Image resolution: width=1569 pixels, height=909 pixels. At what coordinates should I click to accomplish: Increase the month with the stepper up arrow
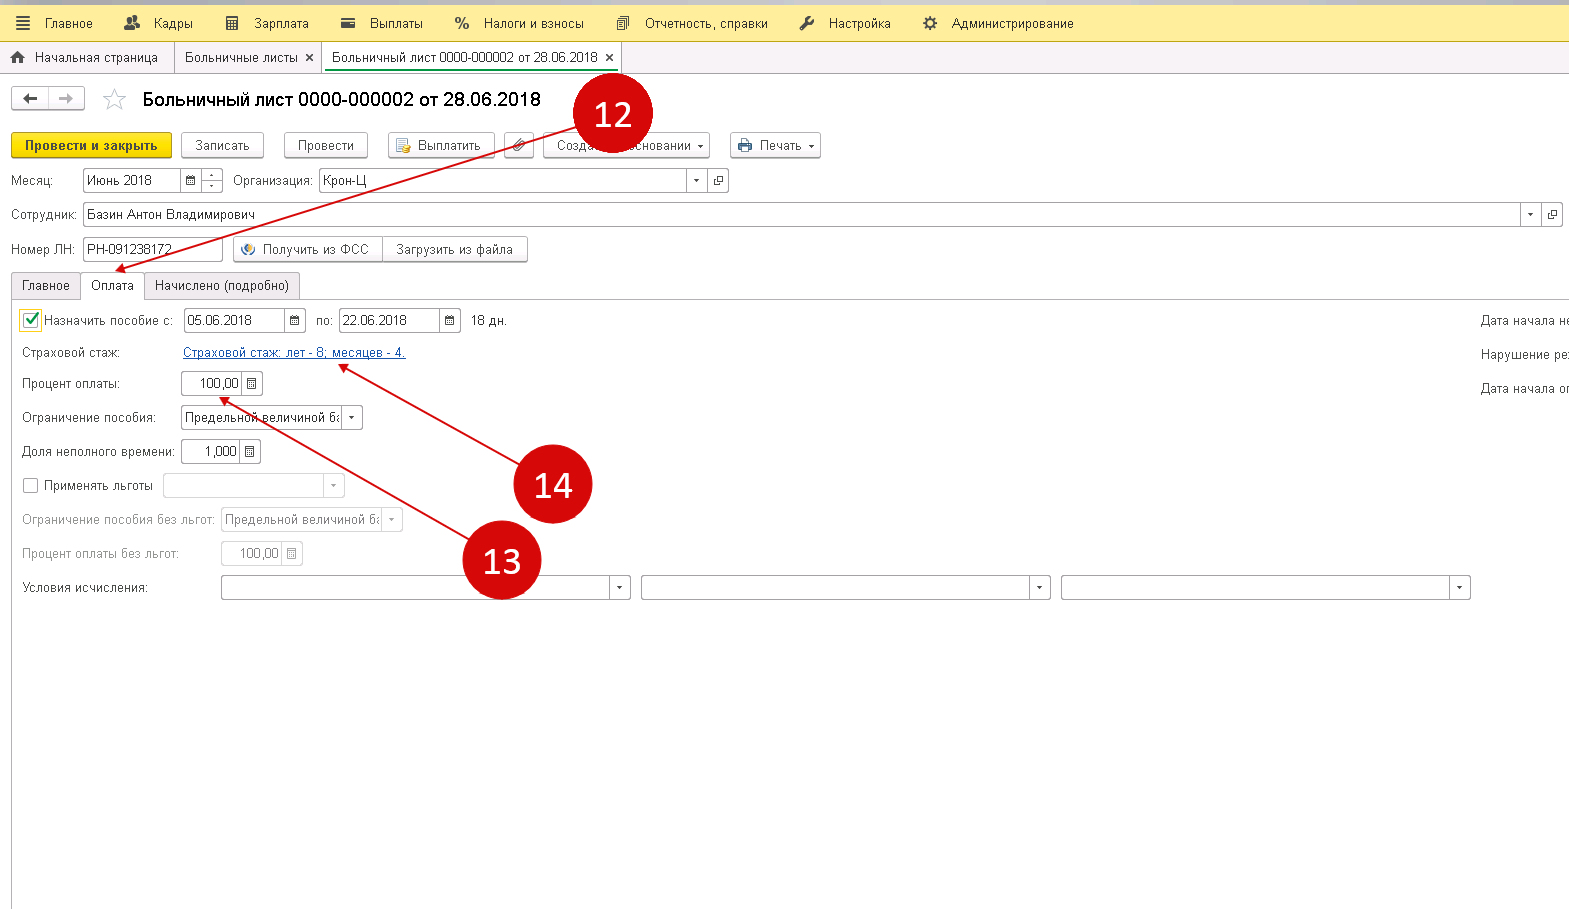point(211,175)
